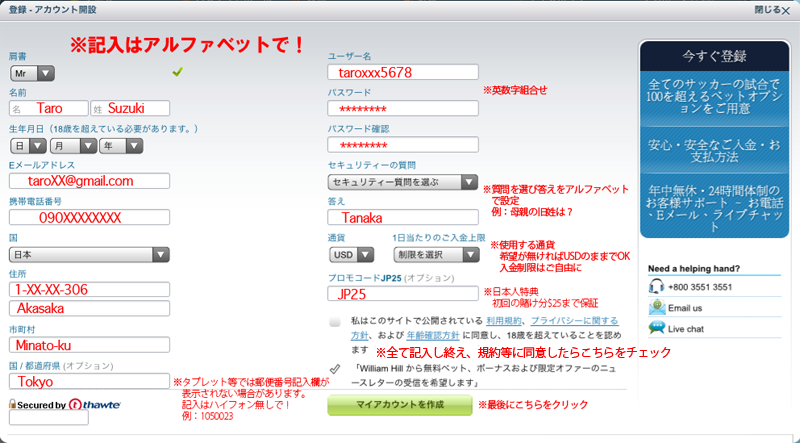
Task: Click the username input field
Action: [402, 72]
